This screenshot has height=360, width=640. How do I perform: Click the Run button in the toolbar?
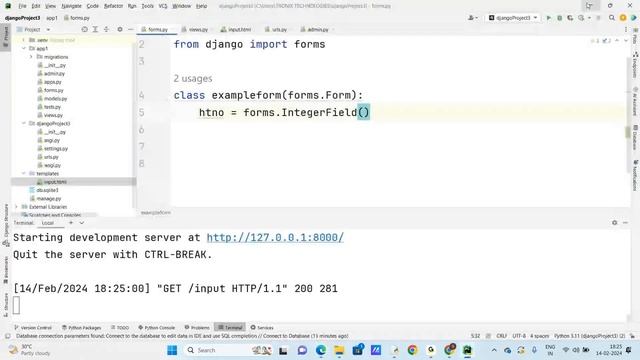[x=549, y=18]
